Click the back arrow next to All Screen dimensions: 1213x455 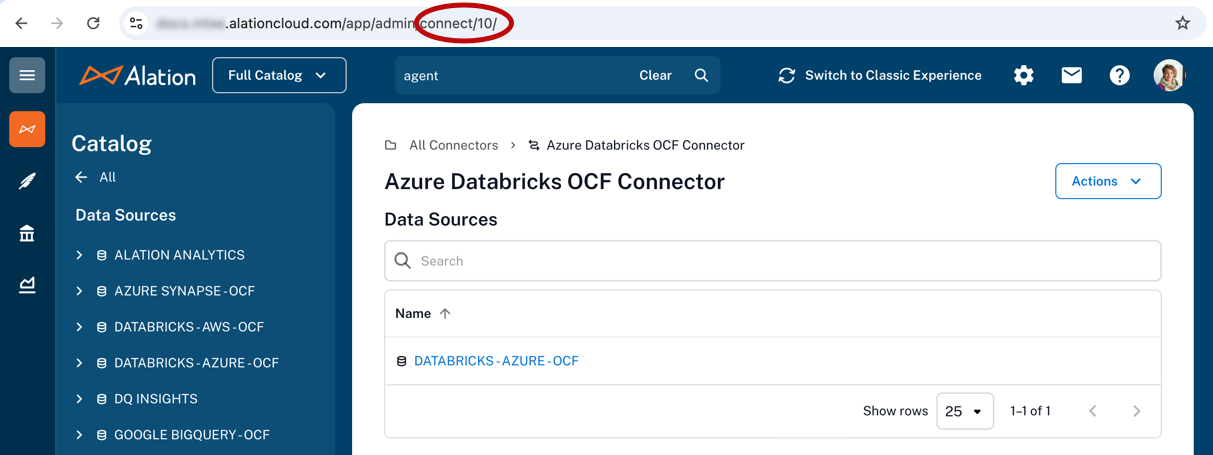(81, 177)
